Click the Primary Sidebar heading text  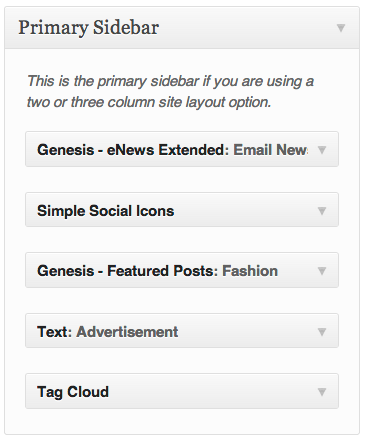click(88, 28)
